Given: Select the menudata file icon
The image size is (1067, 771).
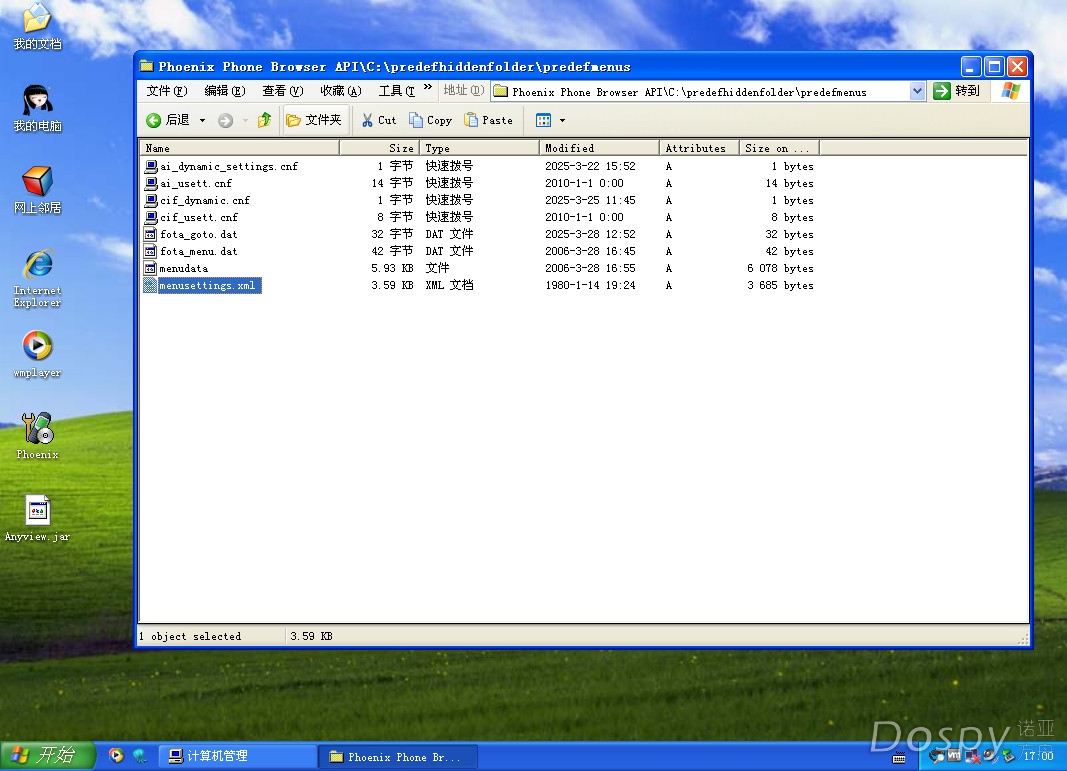Looking at the screenshot, I should [151, 268].
